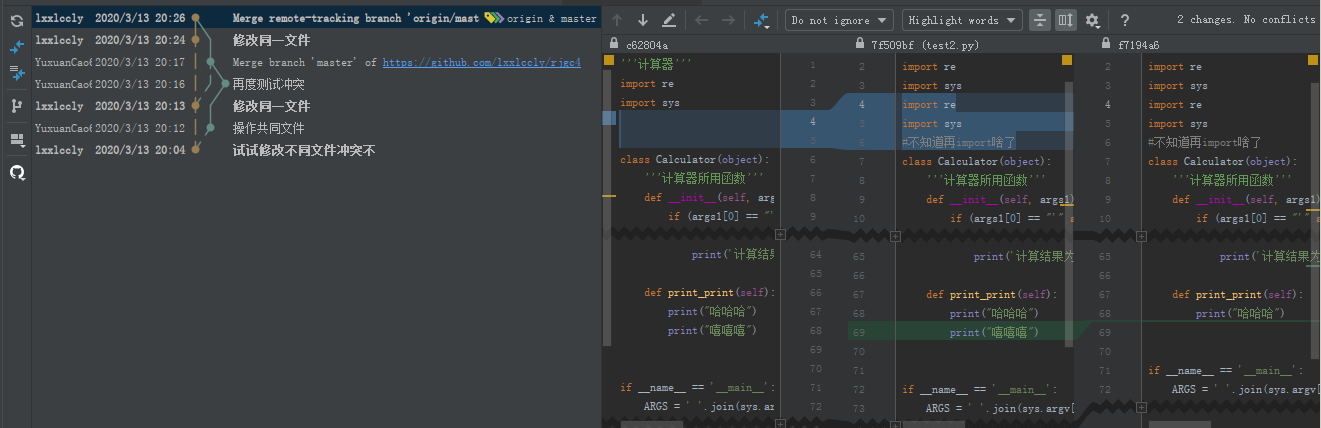The image size is (1321, 428).
Task: Open the 'Do not ignore' dropdown
Action: point(840,20)
